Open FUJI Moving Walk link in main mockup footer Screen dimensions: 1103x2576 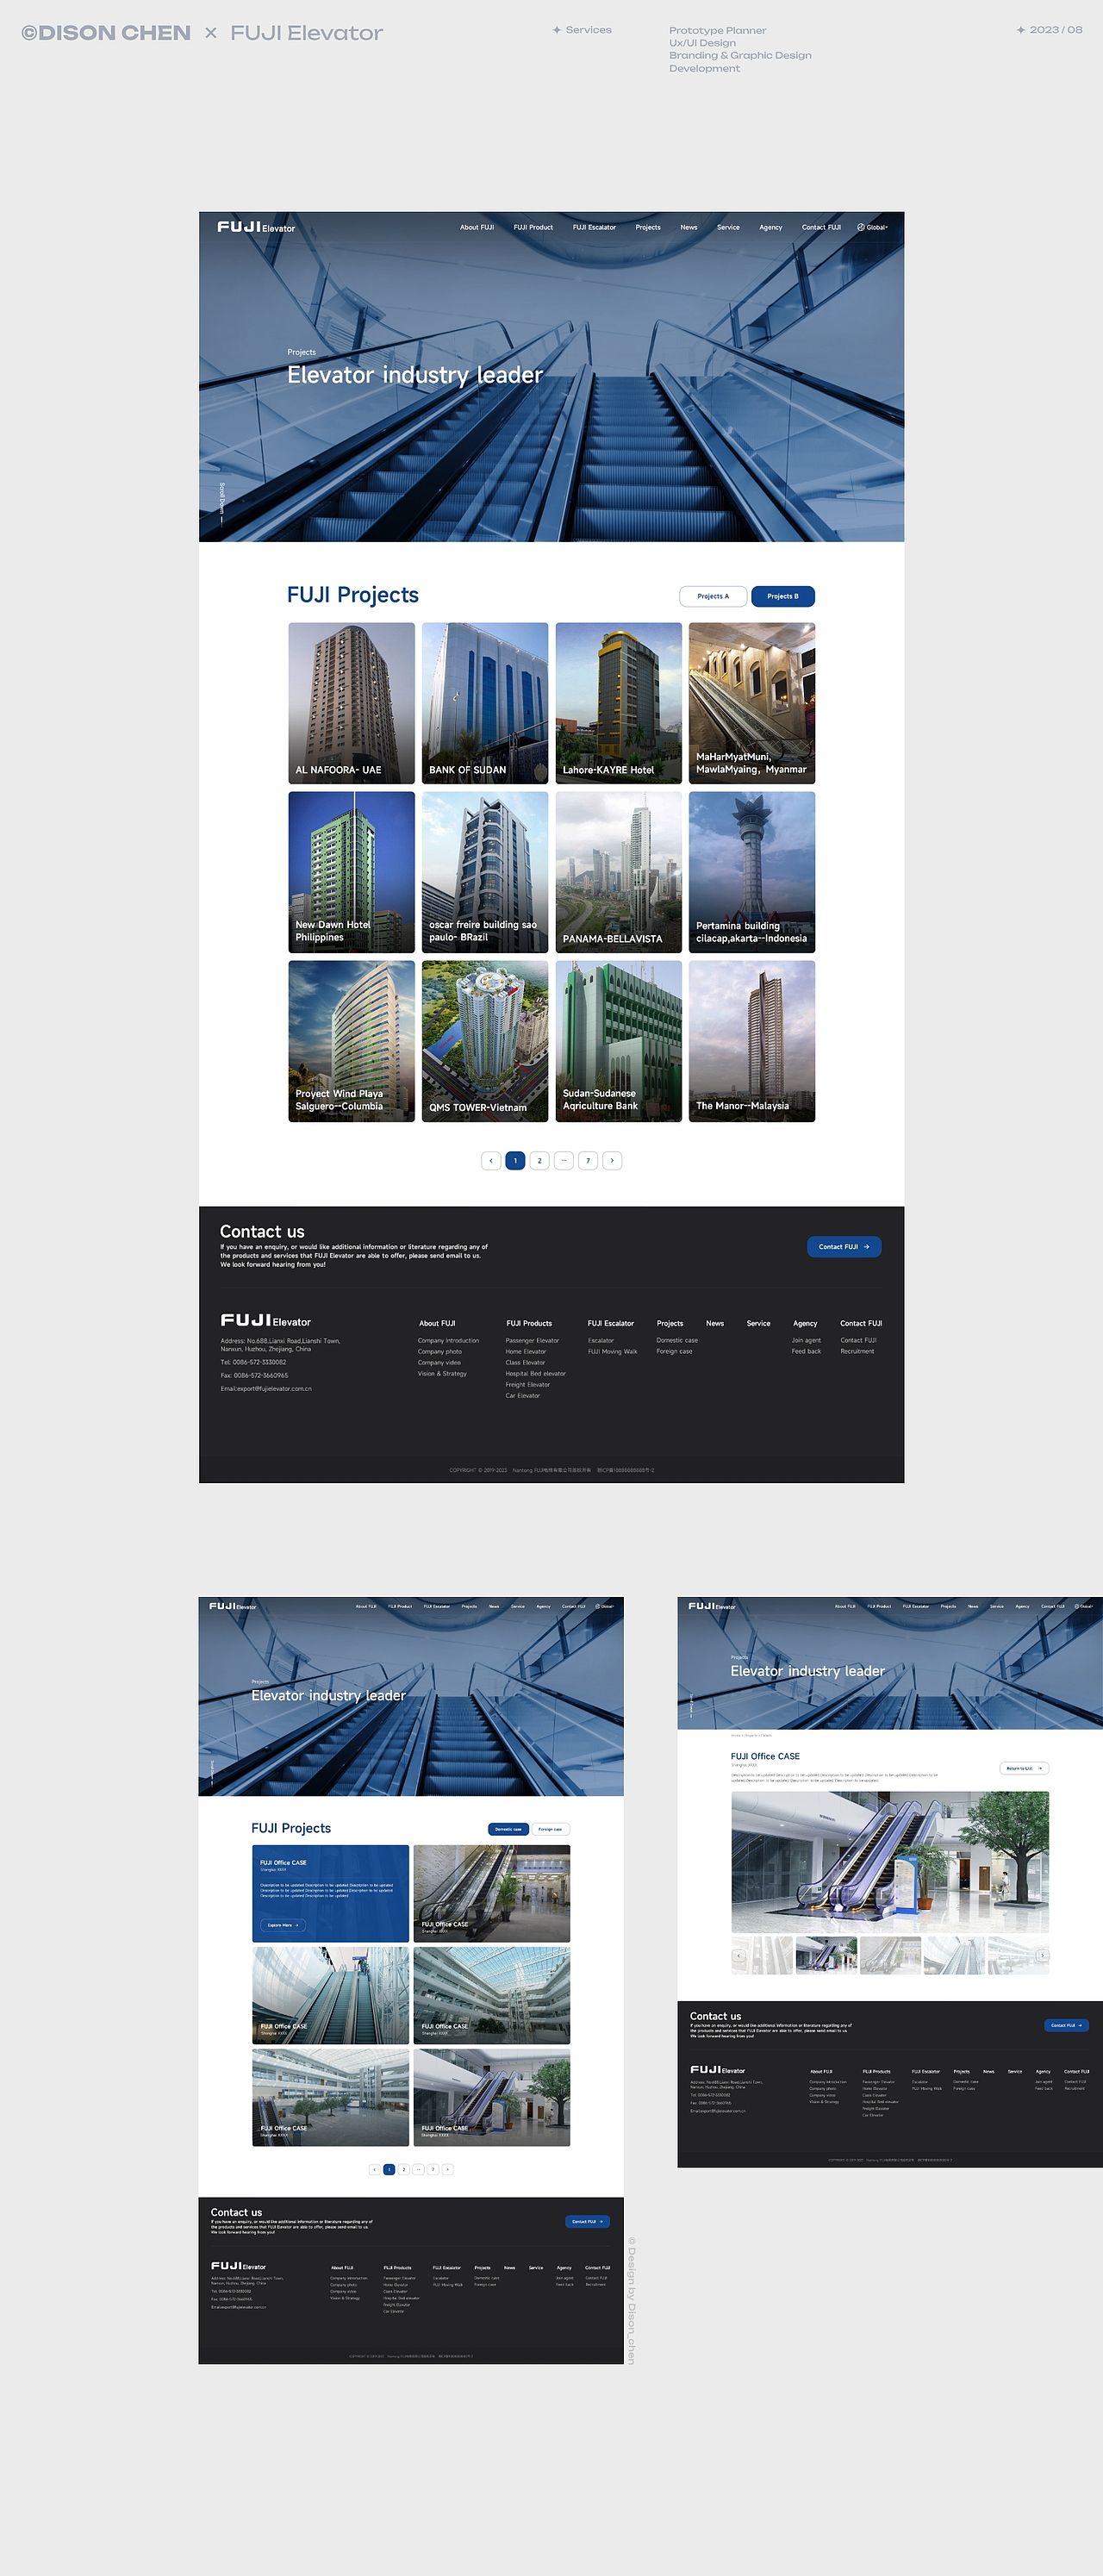point(612,1351)
